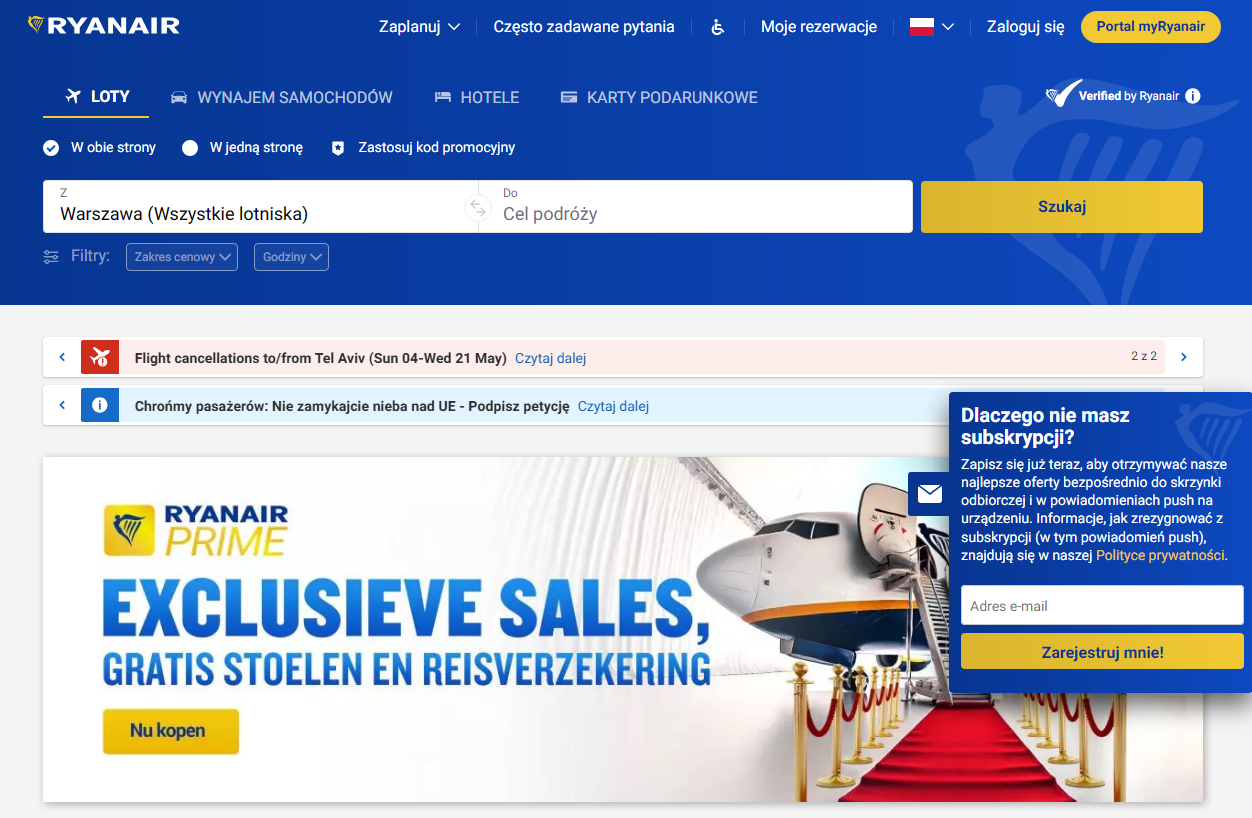Open the accessibility wheelchair icon
This screenshot has height=818, width=1252.
(x=718, y=27)
